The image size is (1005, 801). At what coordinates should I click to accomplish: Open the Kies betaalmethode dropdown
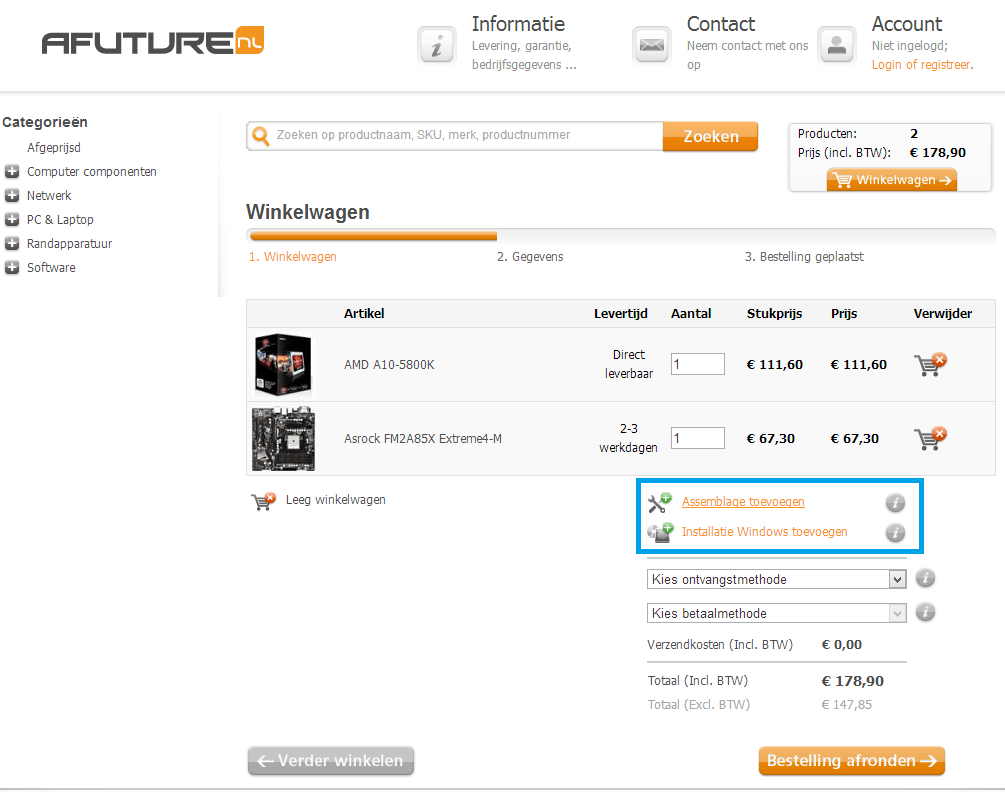click(776, 613)
